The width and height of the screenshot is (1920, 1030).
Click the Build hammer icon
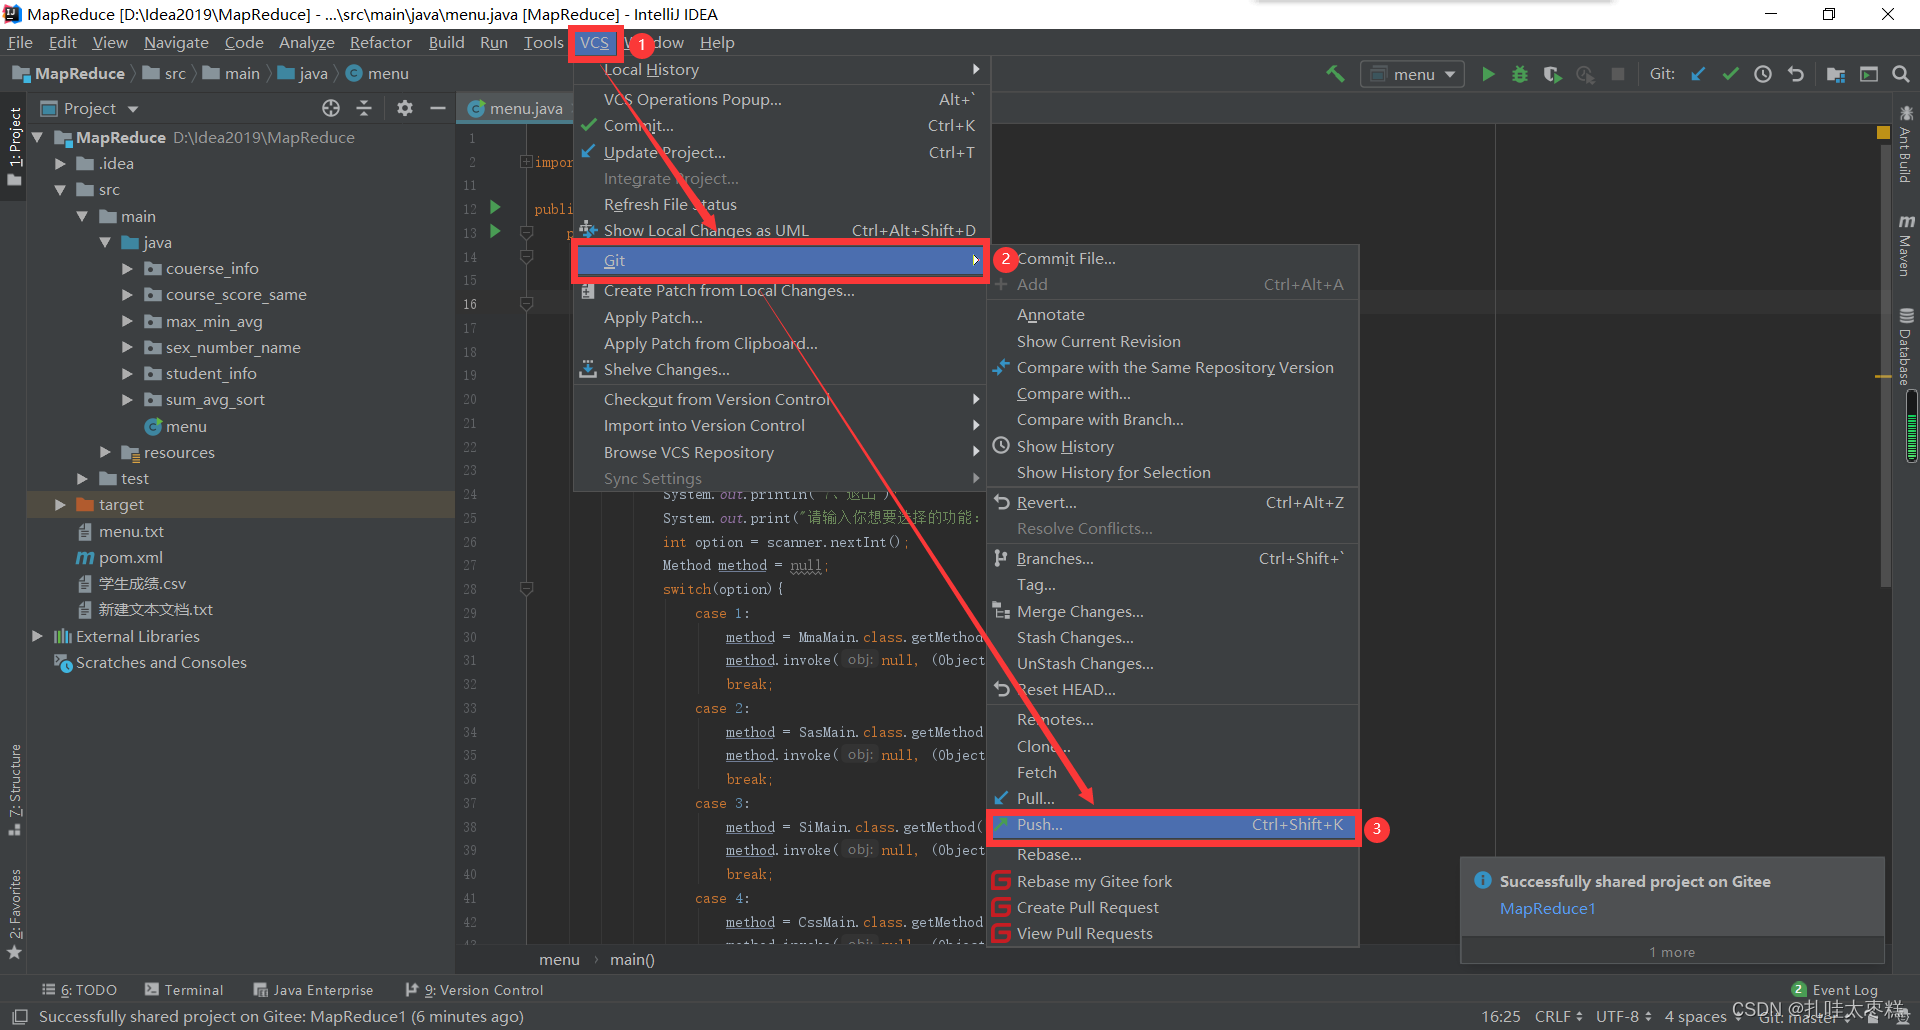tap(1335, 74)
